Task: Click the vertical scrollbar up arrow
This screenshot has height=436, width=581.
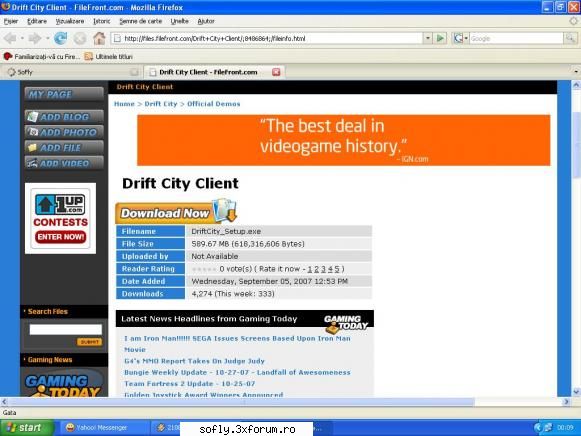Action: pyautogui.click(x=576, y=85)
